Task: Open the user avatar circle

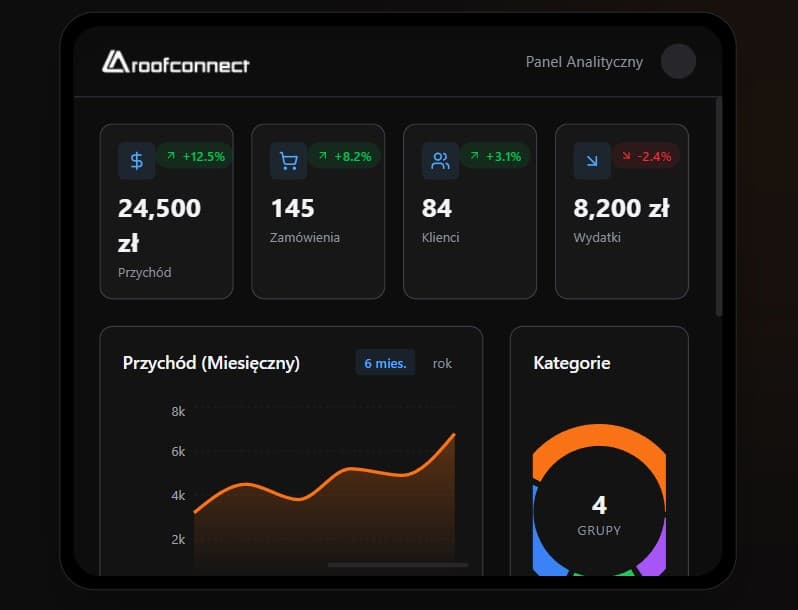Action: coord(679,62)
